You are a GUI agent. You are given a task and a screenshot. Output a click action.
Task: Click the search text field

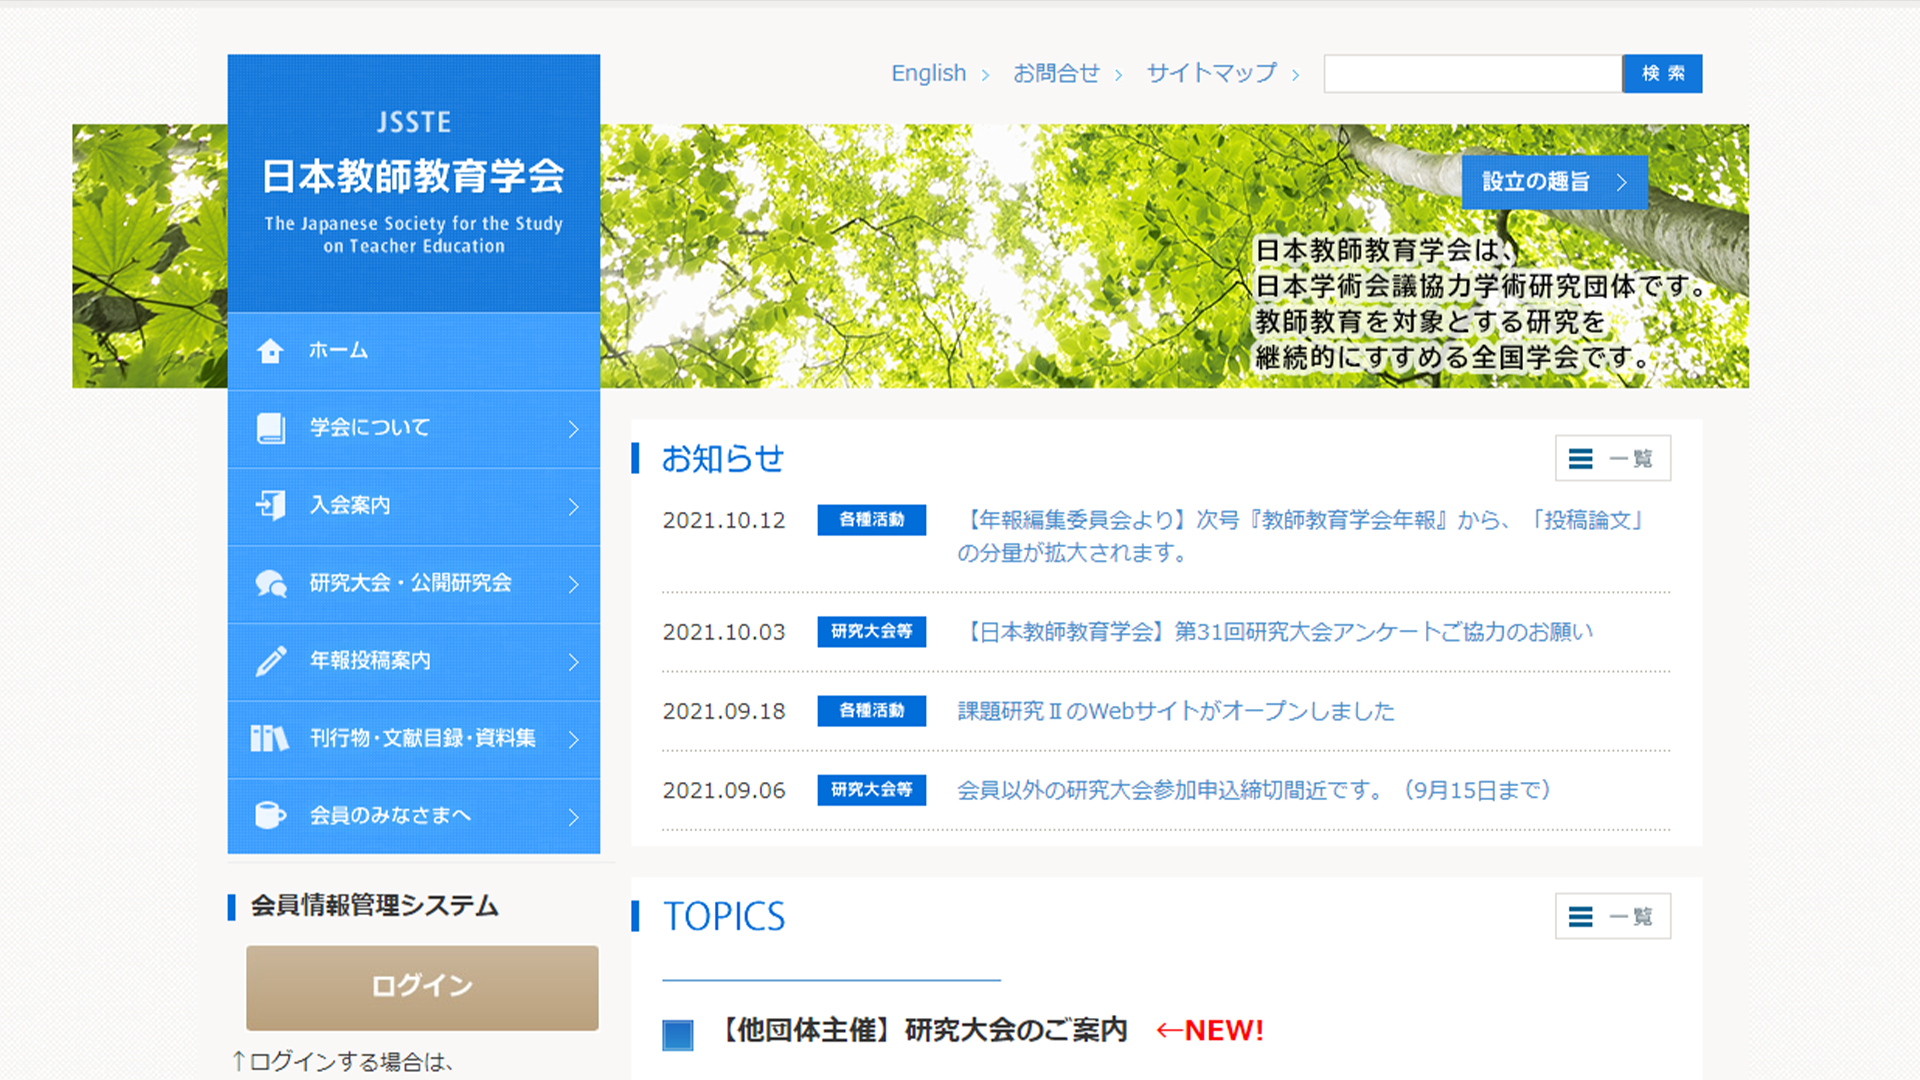pyautogui.click(x=1472, y=74)
